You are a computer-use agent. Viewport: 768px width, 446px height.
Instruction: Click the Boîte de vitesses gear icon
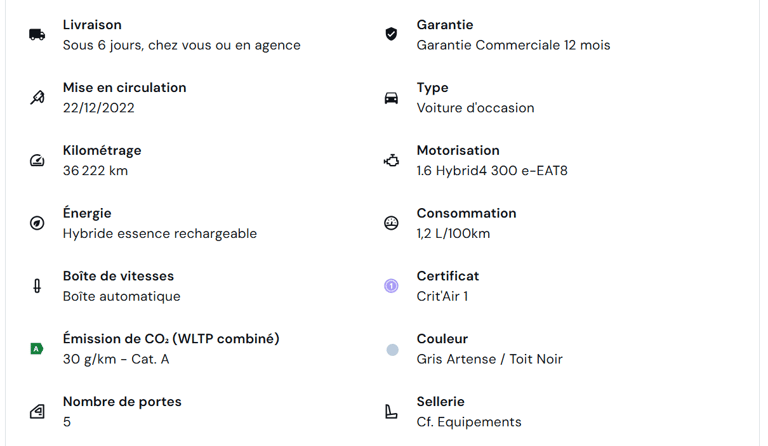pyautogui.click(x=37, y=287)
